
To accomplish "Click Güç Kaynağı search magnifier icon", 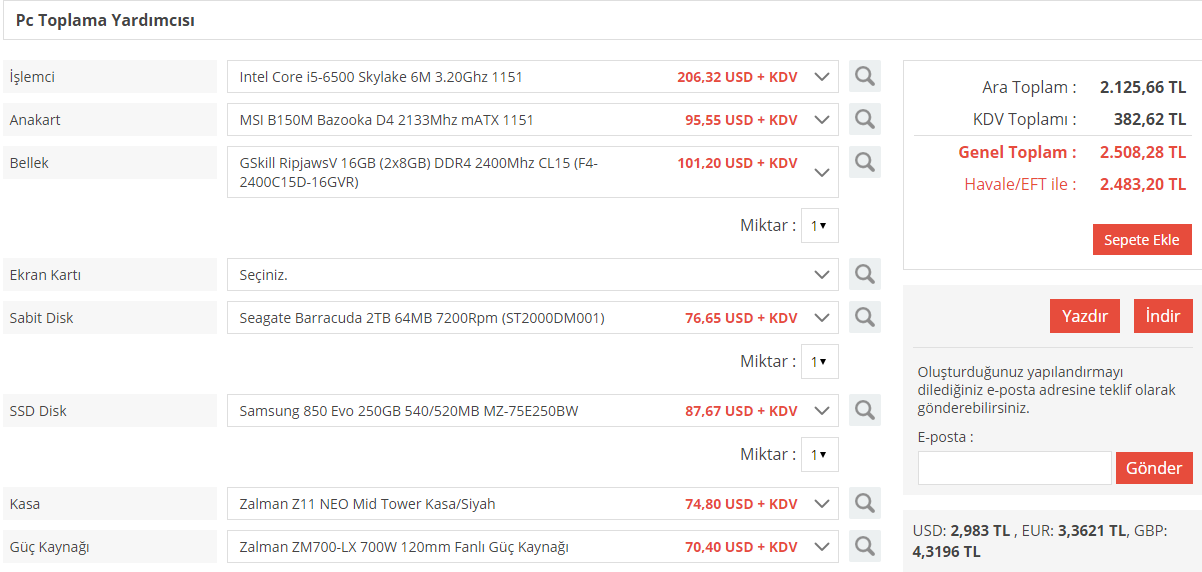I will click(865, 546).
